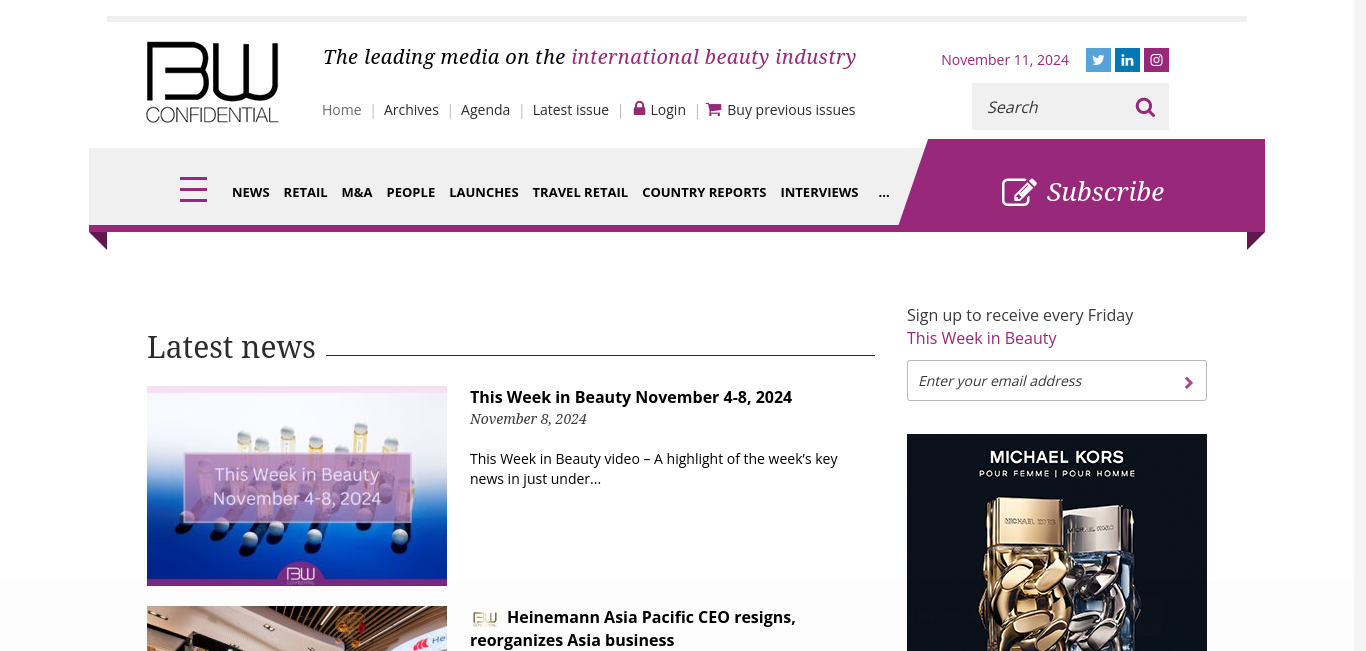Open the Agenda link
Screen dimensions: 1366x651
point(485,110)
